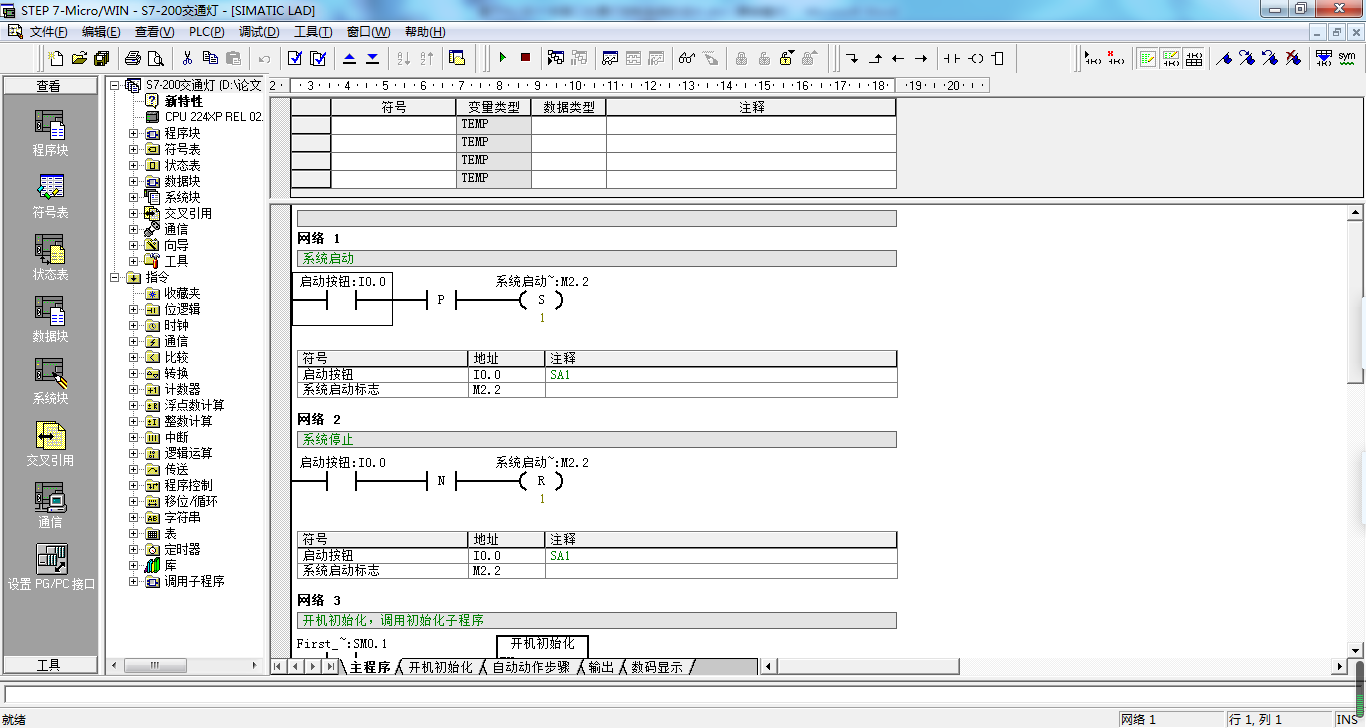This screenshot has height=728, width=1366.
Task: Collapse the 指令 tree node
Action: point(116,277)
